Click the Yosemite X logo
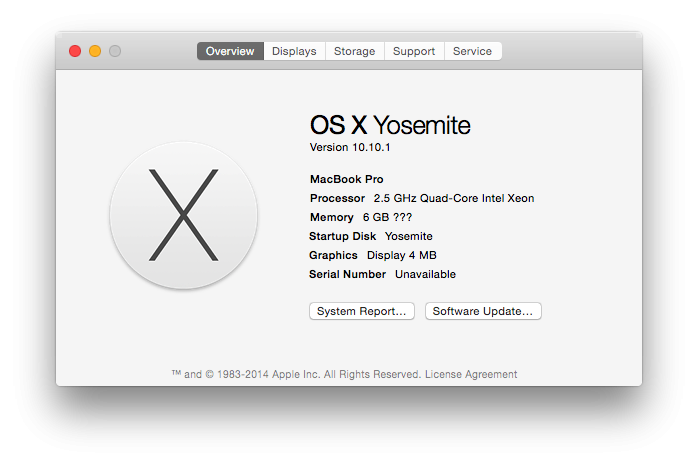The image size is (698, 466). click(x=183, y=215)
